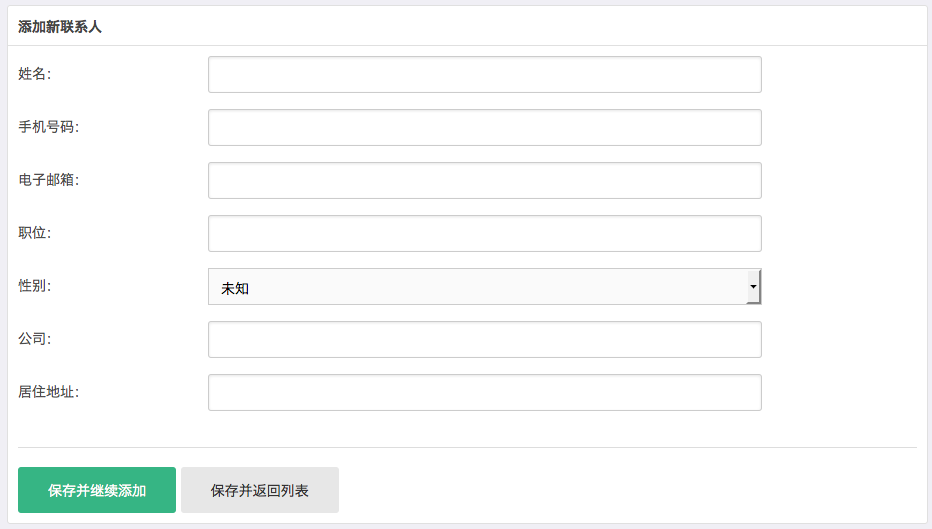Viewport: 932px width, 529px height.
Task: Click the 手机号码 label text
Action: click(x=48, y=126)
